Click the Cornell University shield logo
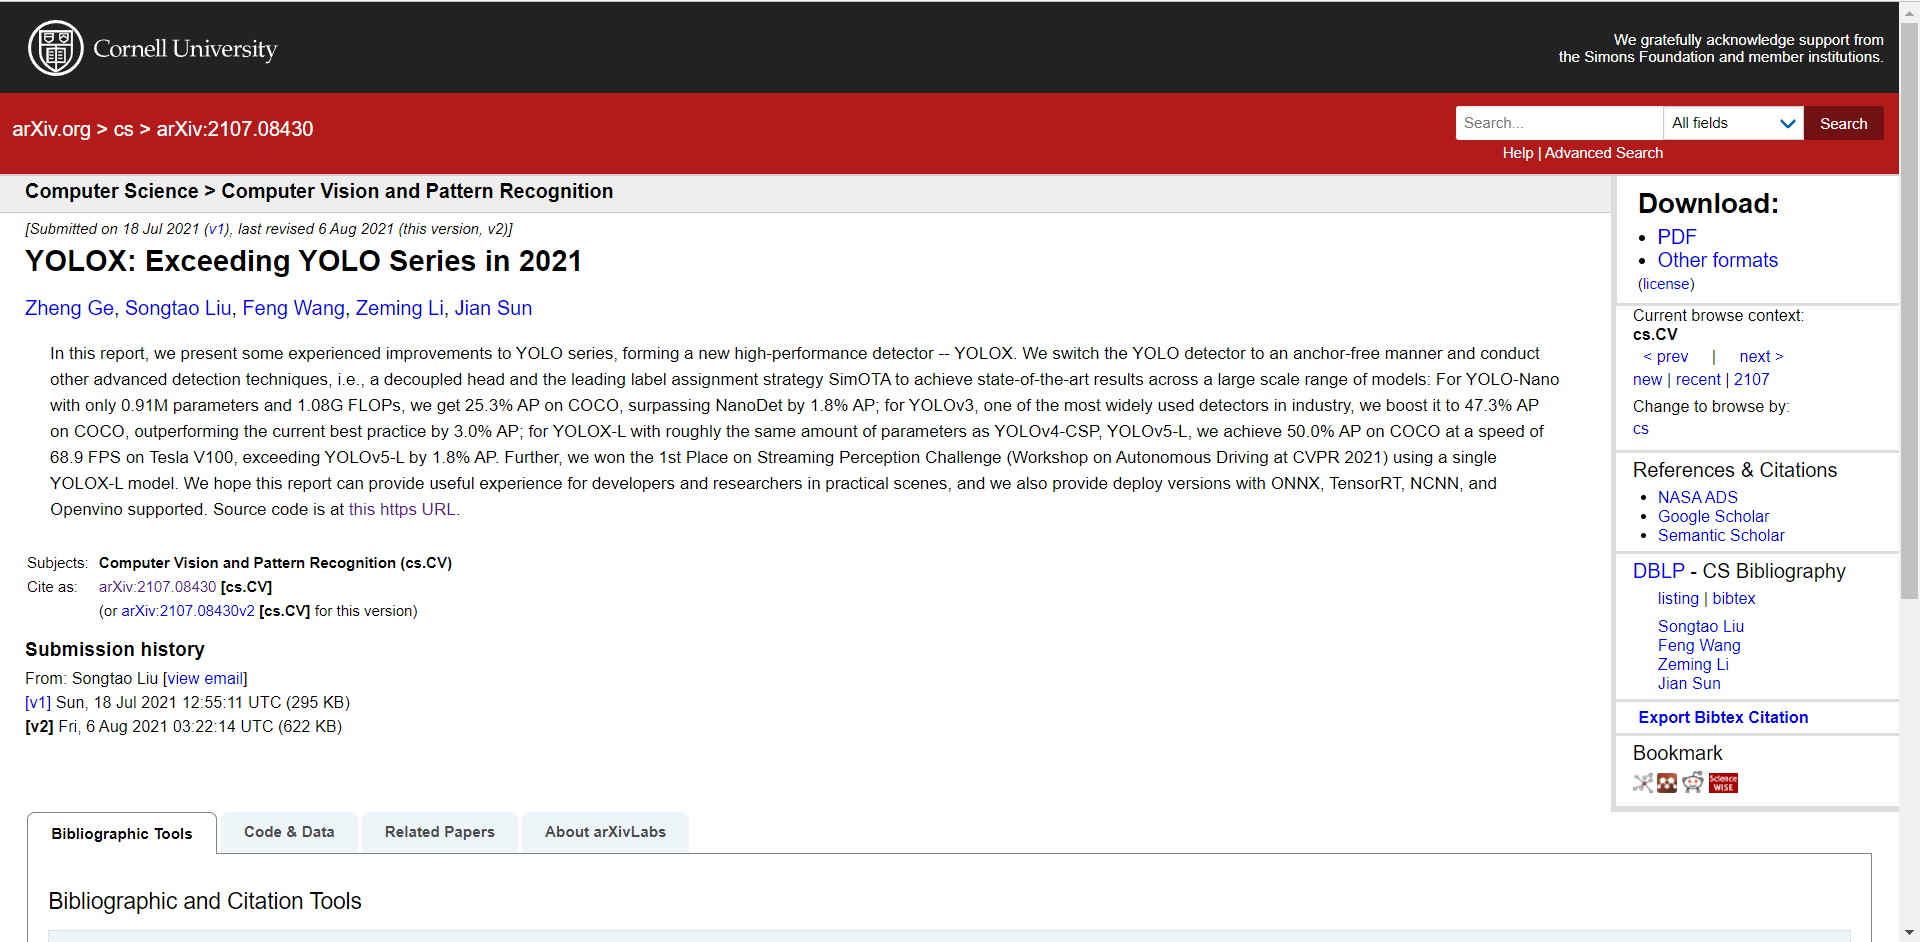The height and width of the screenshot is (942, 1920). (55, 48)
